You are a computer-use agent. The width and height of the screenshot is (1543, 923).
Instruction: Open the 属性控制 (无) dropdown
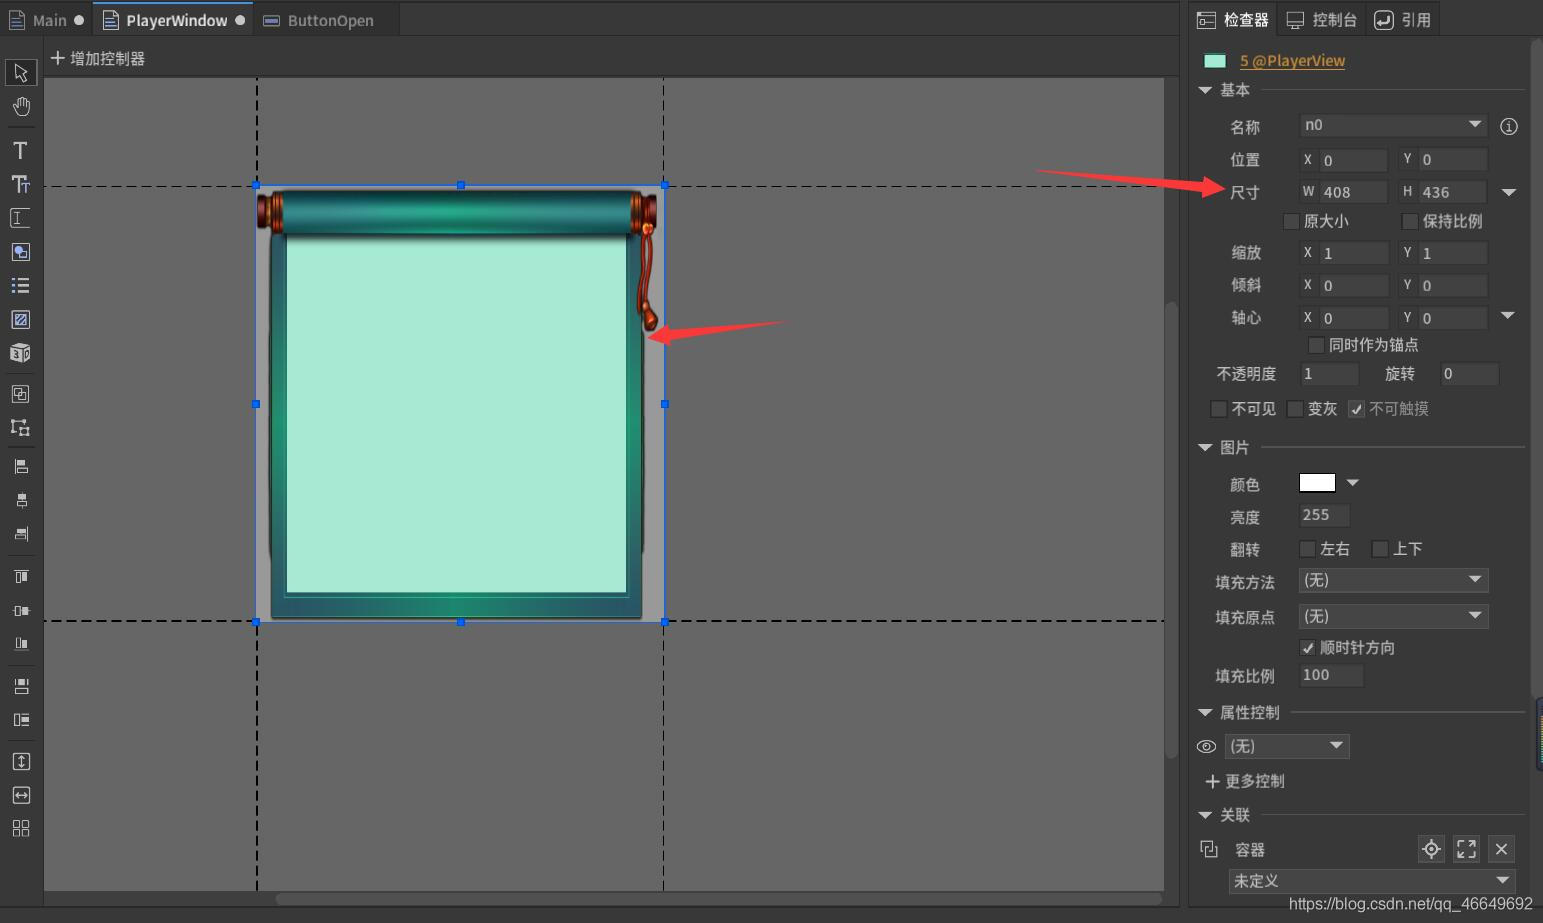[1287, 746]
